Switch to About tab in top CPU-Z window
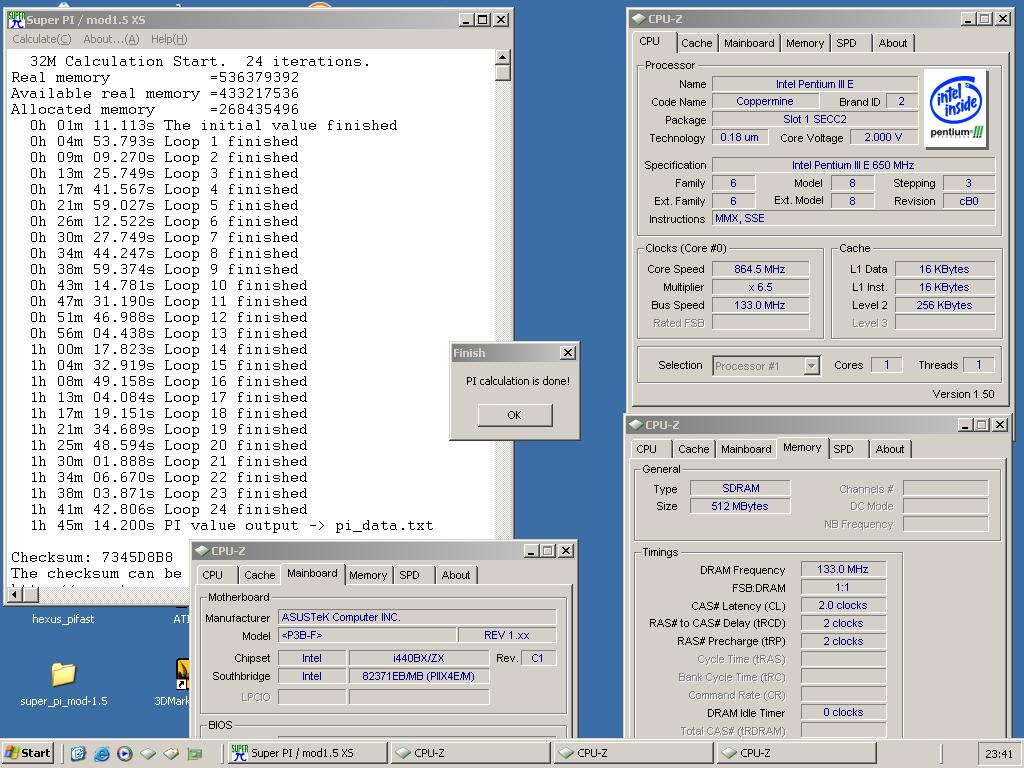The image size is (1024, 768). pos(892,43)
